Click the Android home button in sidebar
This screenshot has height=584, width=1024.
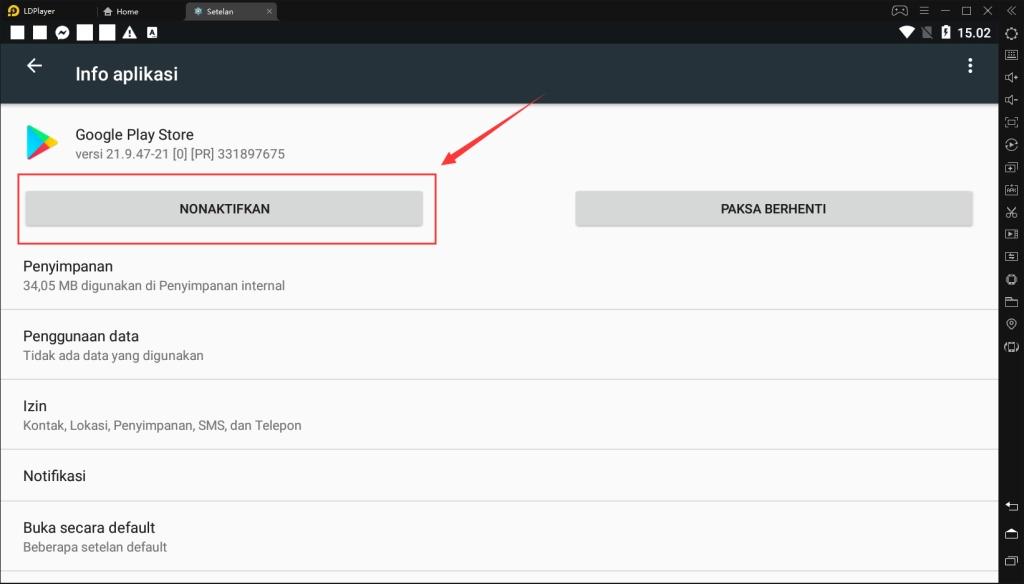[1011, 534]
